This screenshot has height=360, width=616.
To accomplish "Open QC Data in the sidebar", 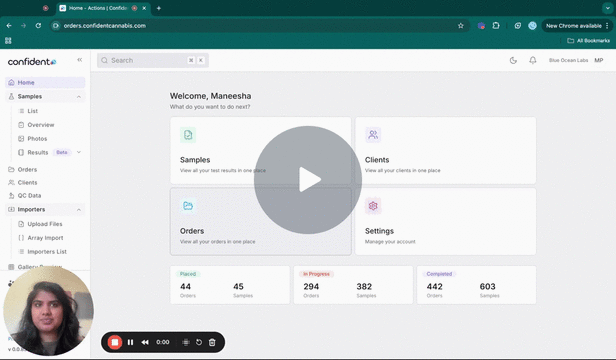I will 29,195.
